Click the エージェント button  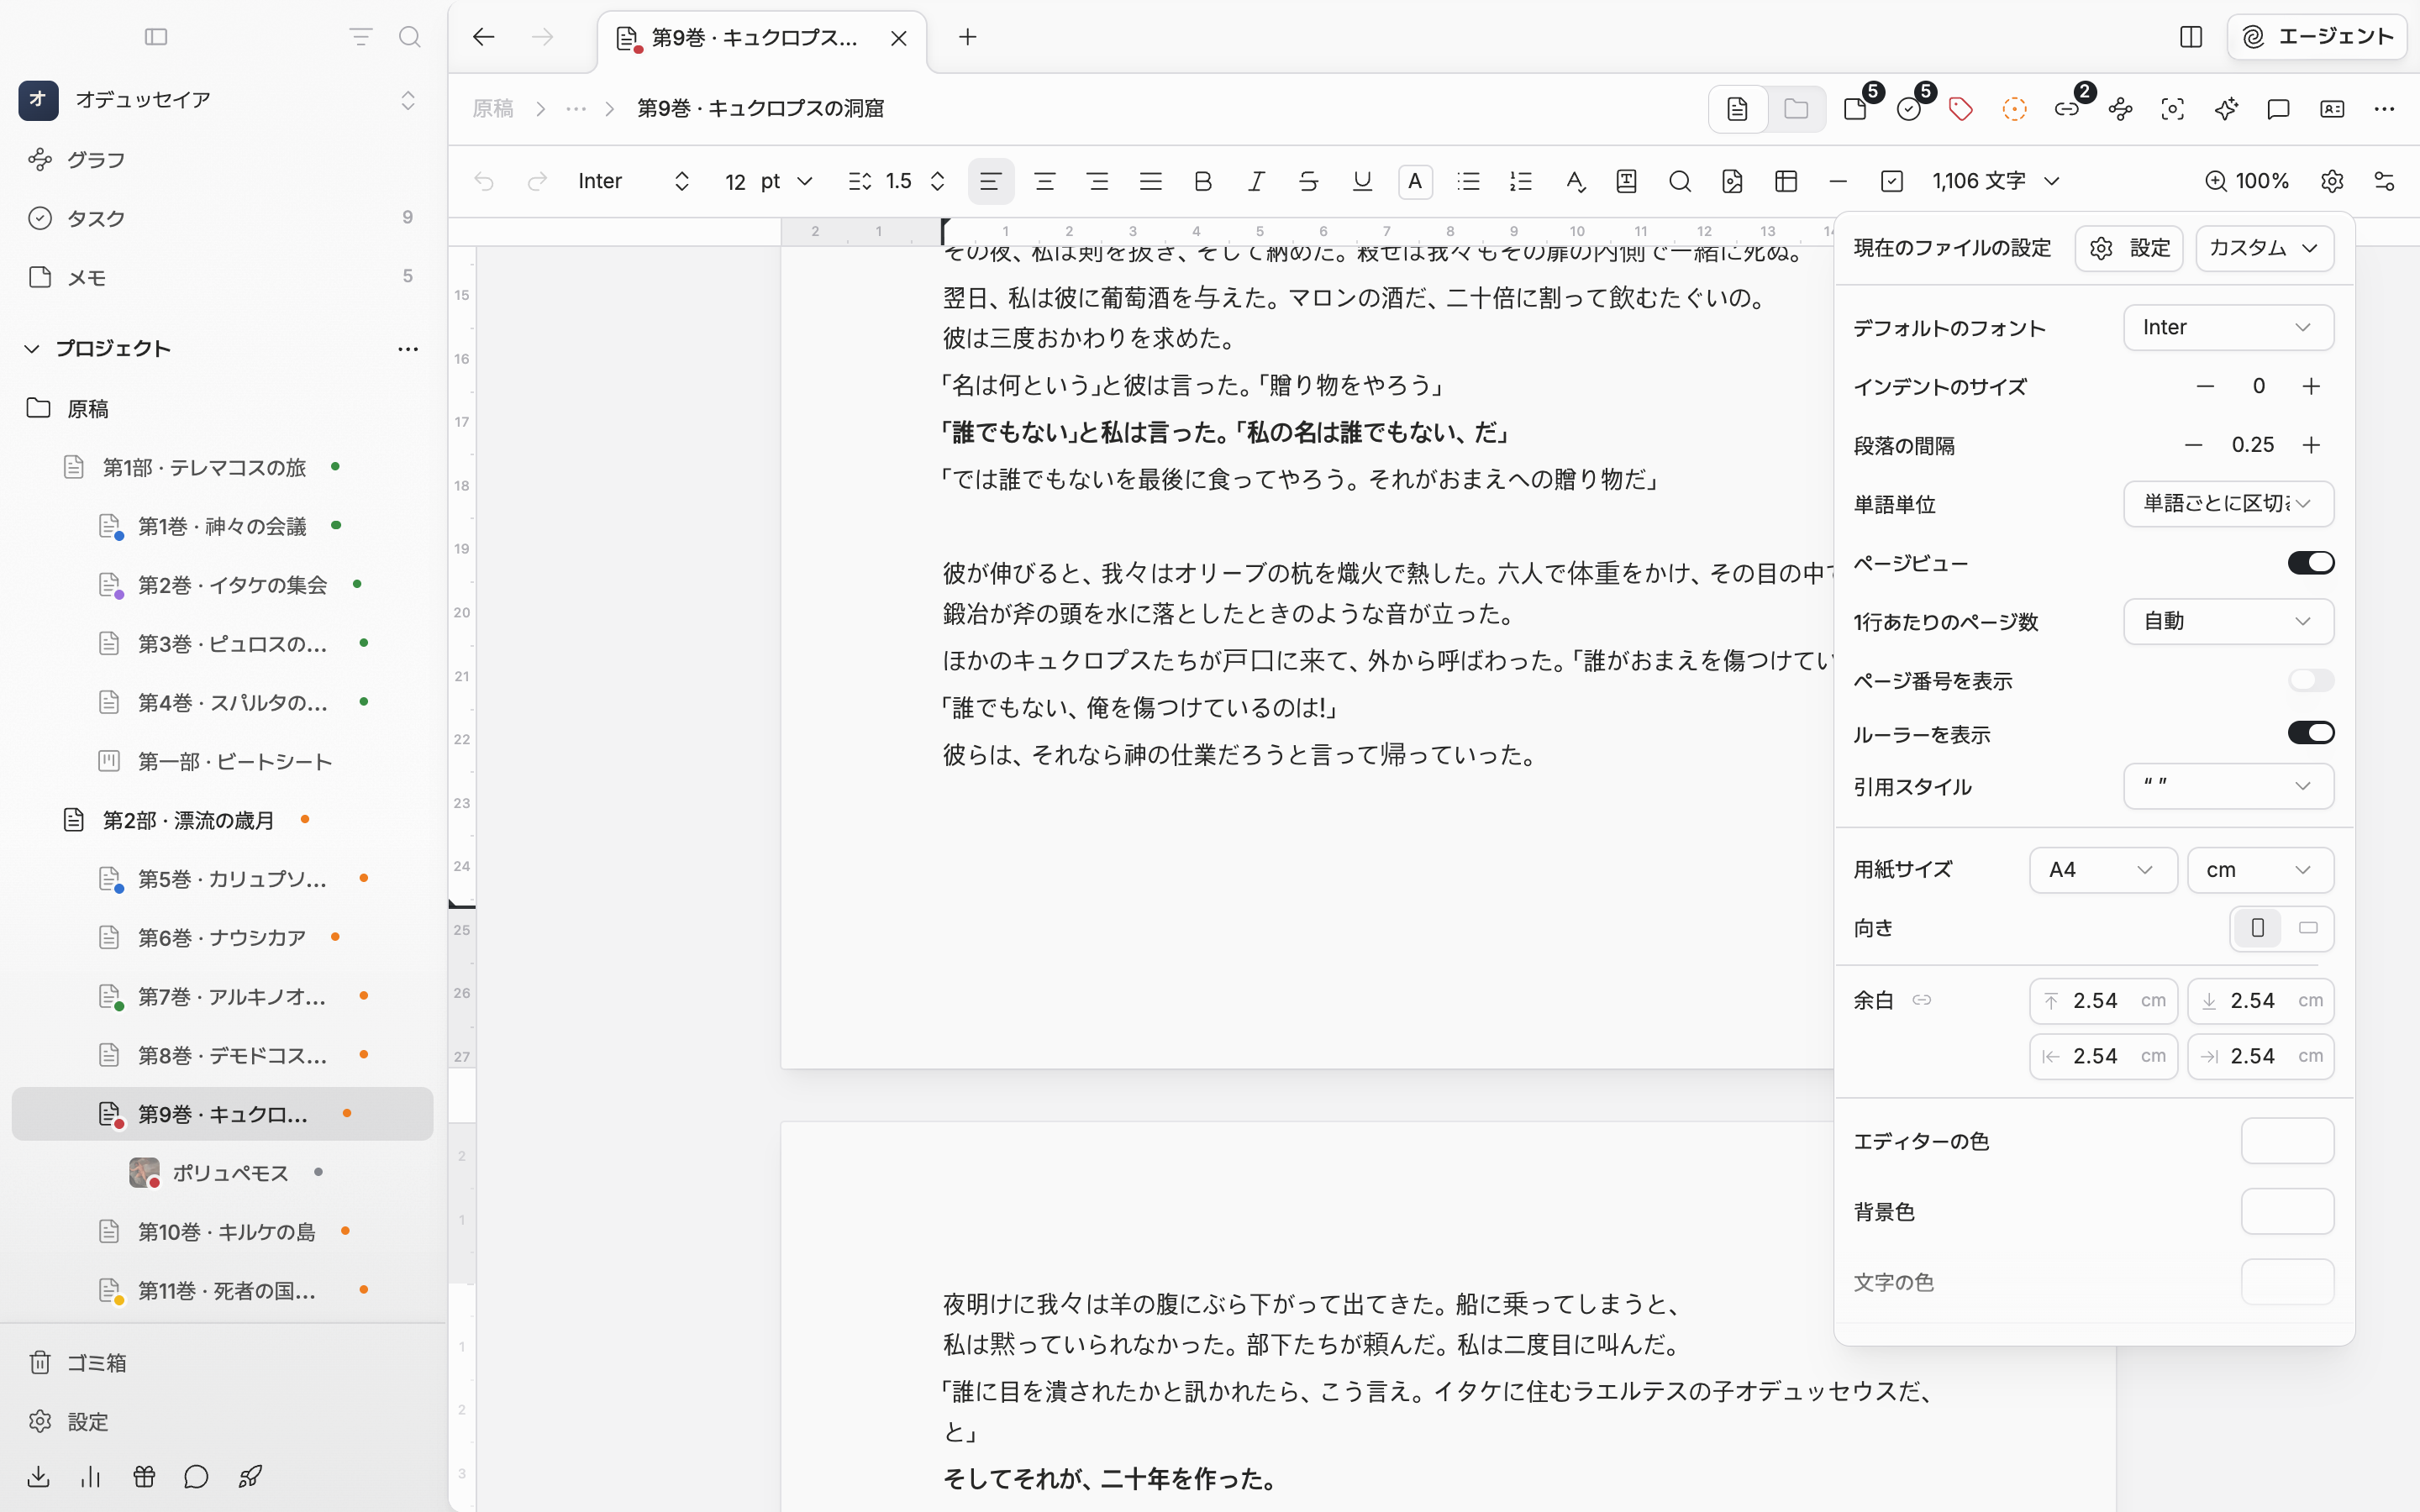(2316, 37)
